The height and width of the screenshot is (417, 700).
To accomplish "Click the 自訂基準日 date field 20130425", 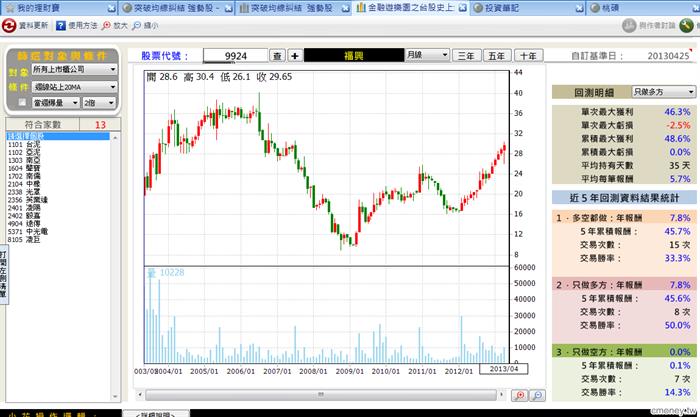I will pos(668,56).
